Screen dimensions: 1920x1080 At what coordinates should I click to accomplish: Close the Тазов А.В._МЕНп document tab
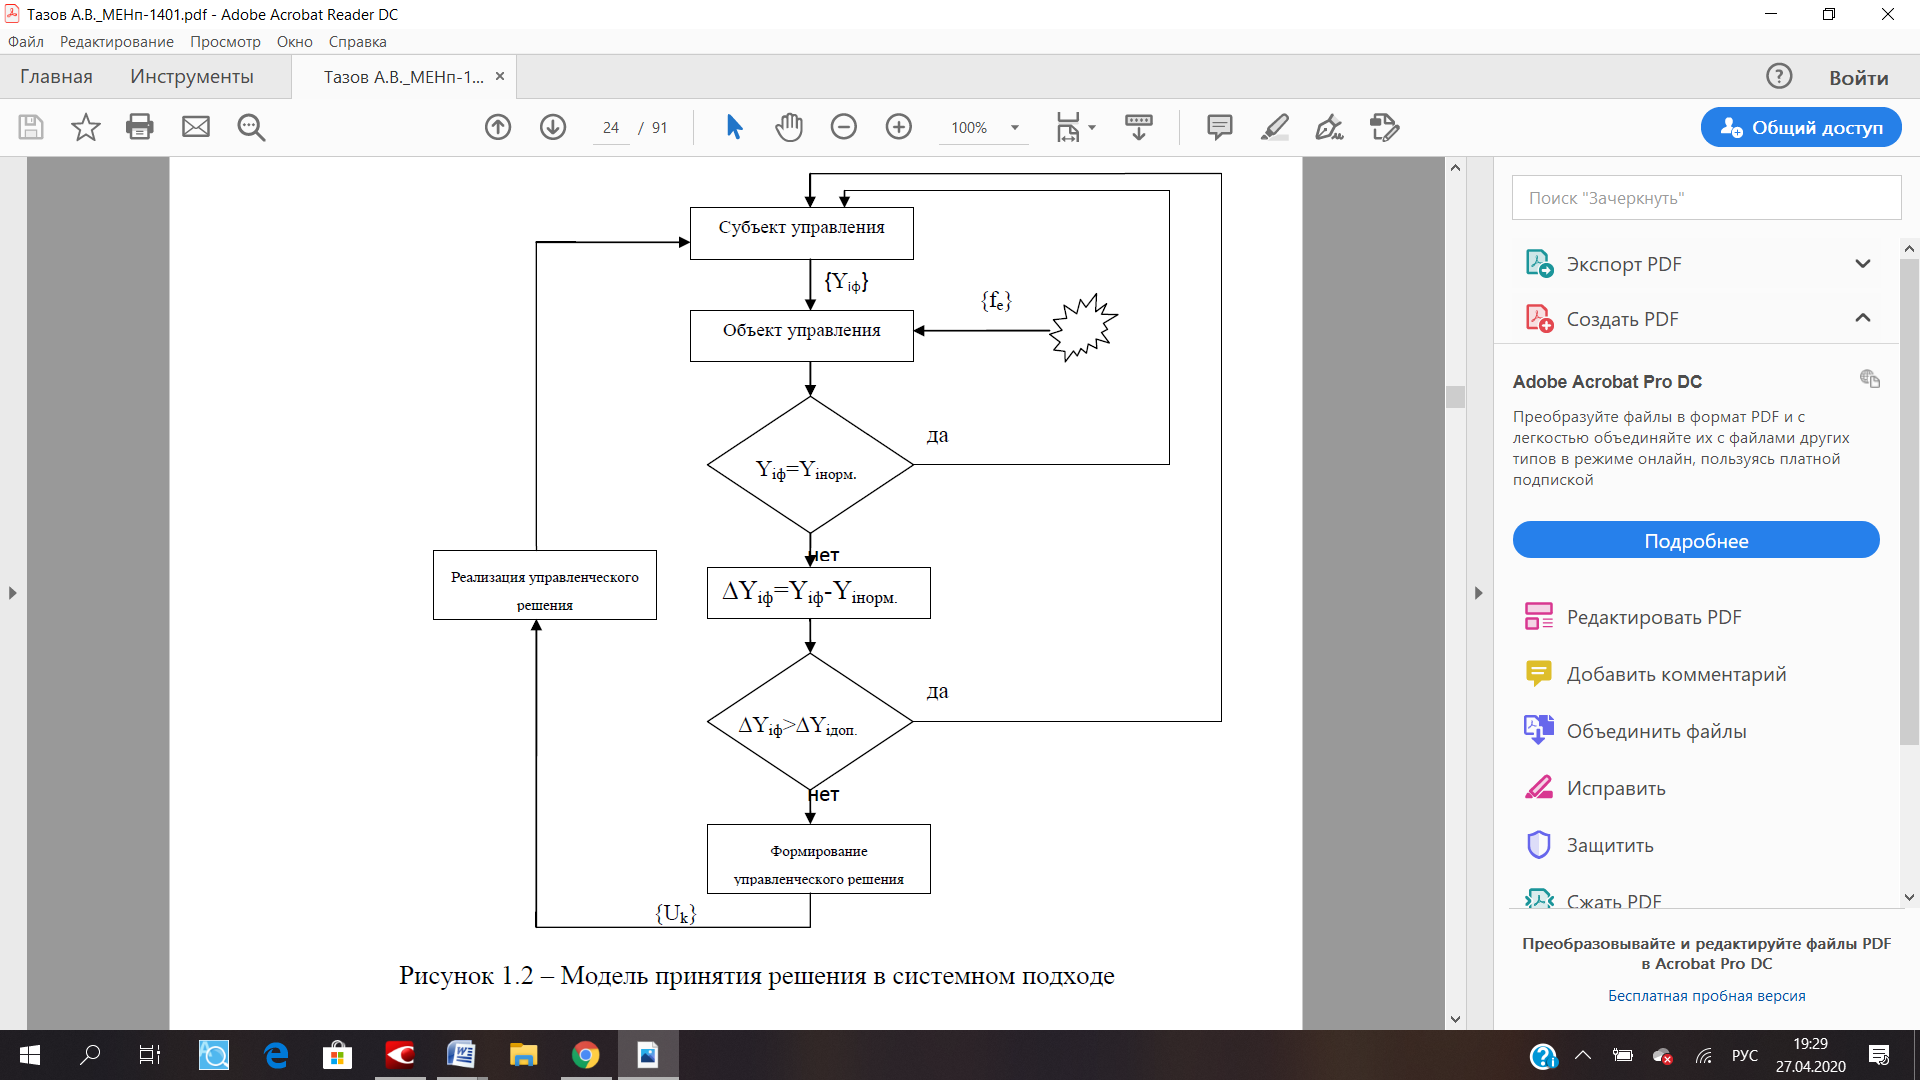(500, 77)
